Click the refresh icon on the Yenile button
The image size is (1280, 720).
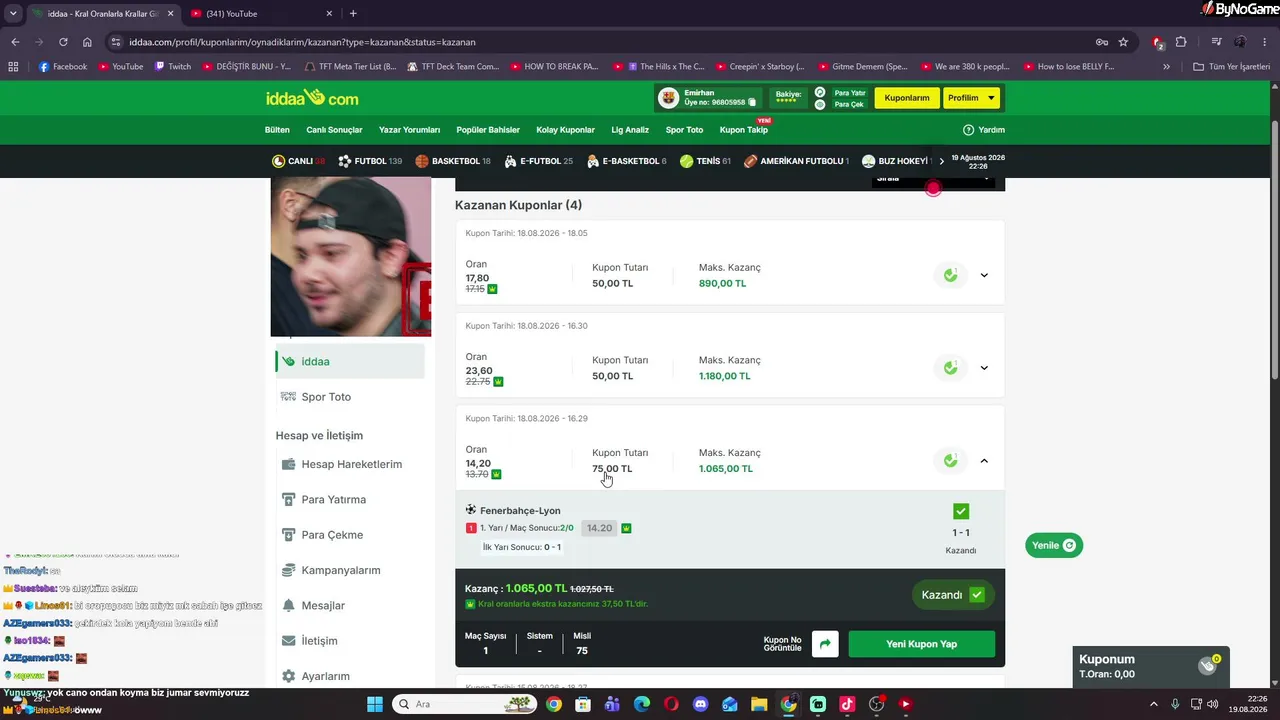(x=1069, y=545)
